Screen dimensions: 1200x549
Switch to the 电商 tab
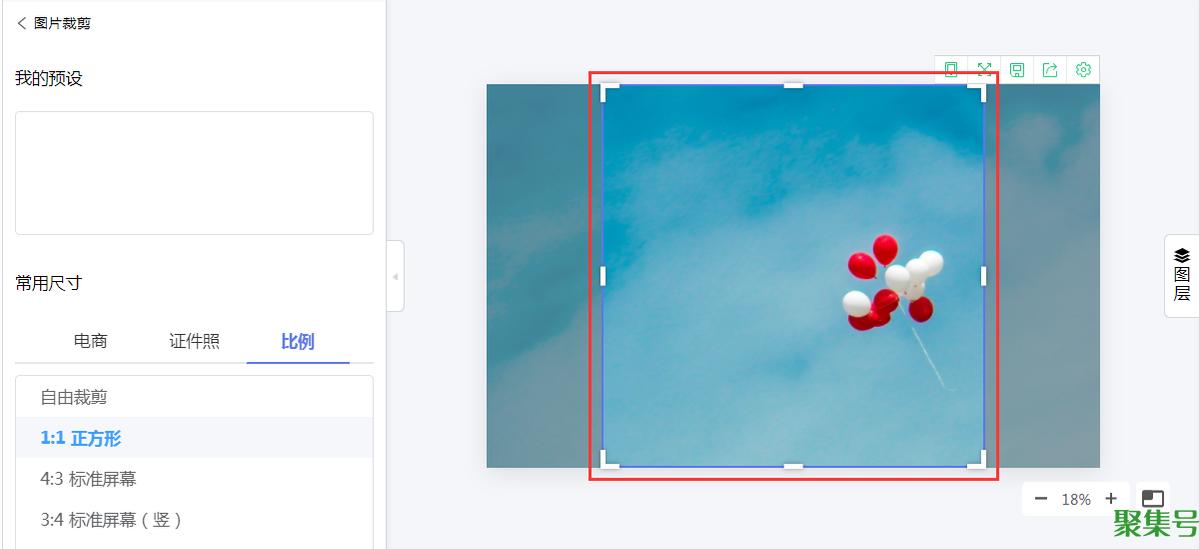91,341
